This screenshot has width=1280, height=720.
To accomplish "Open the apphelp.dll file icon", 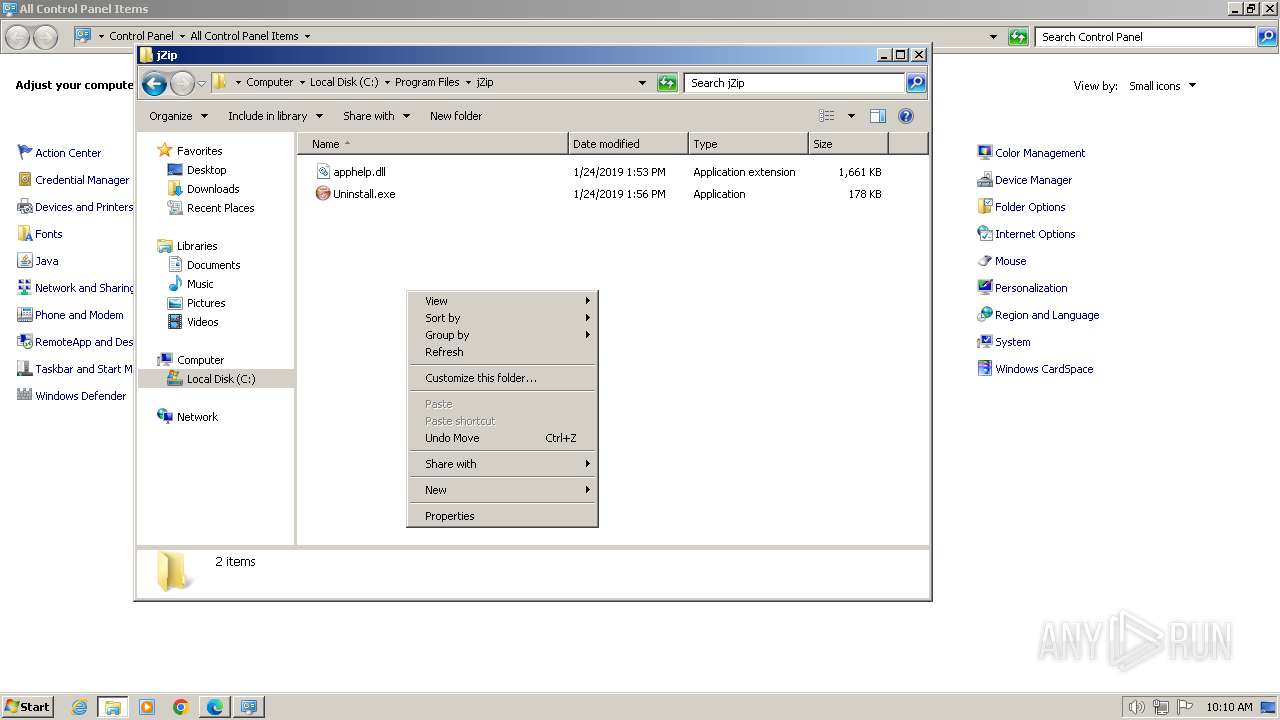I will point(323,172).
